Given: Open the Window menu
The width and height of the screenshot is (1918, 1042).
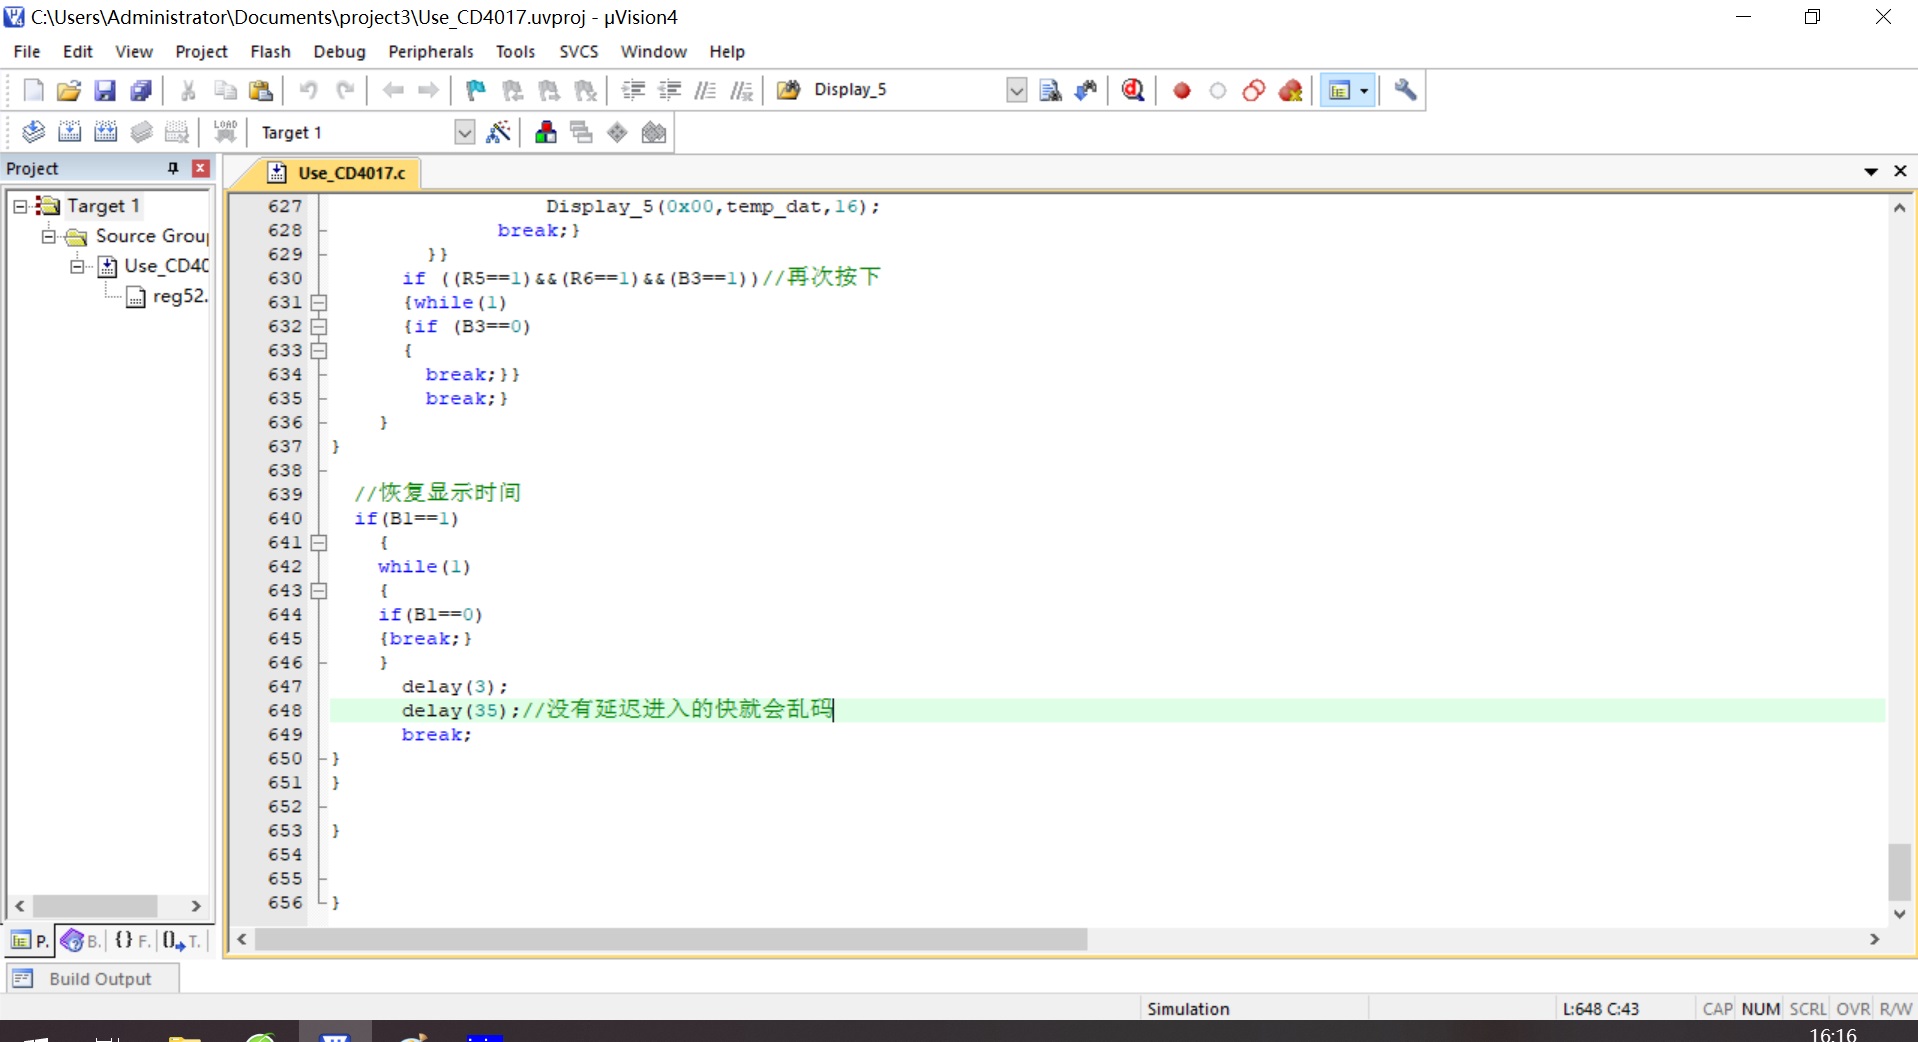Looking at the screenshot, I should (653, 51).
